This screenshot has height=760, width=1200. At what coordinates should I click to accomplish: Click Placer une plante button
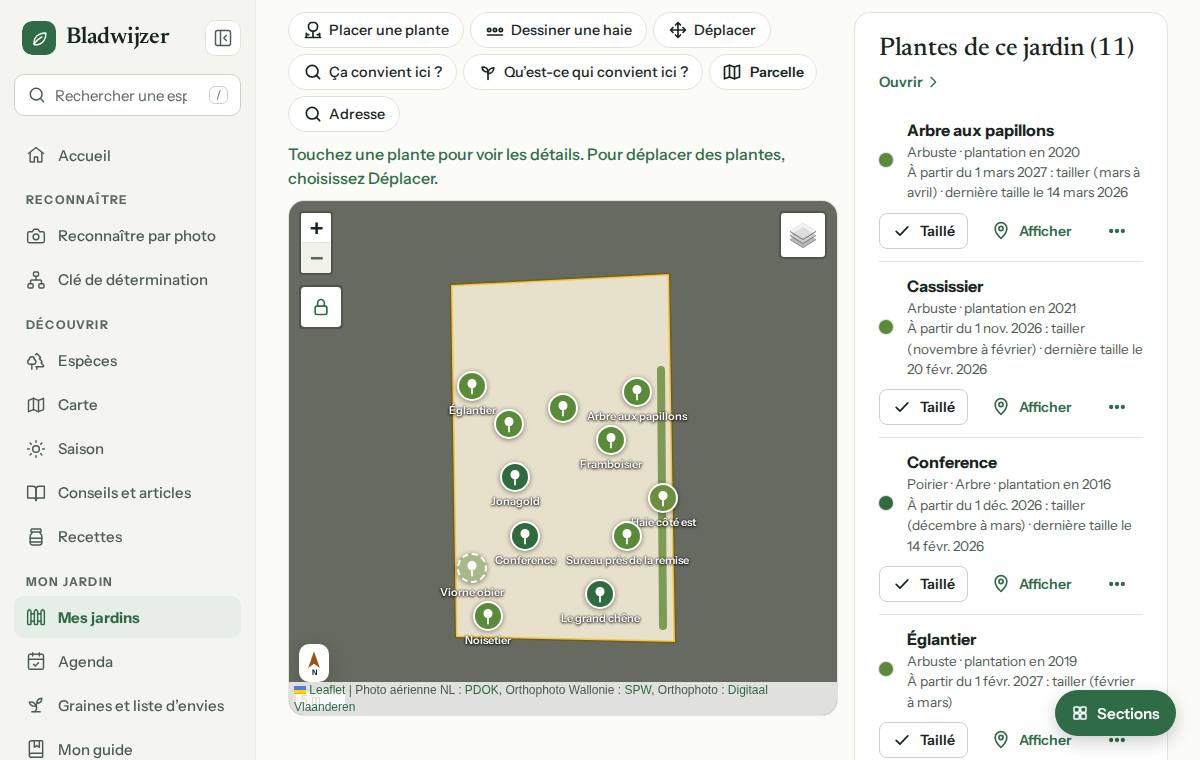point(376,30)
